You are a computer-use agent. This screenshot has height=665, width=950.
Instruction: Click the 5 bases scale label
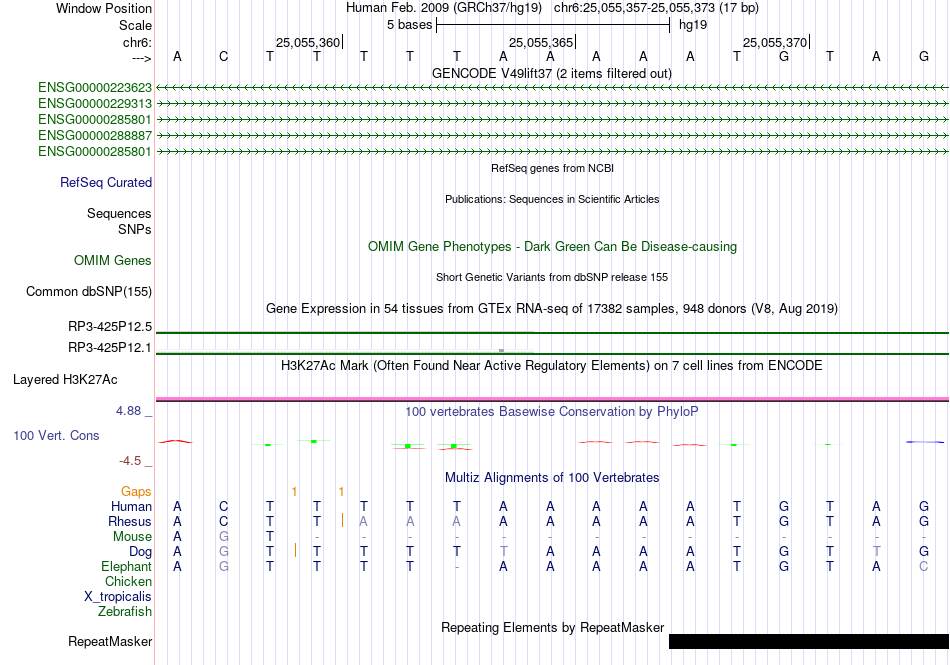[410, 25]
